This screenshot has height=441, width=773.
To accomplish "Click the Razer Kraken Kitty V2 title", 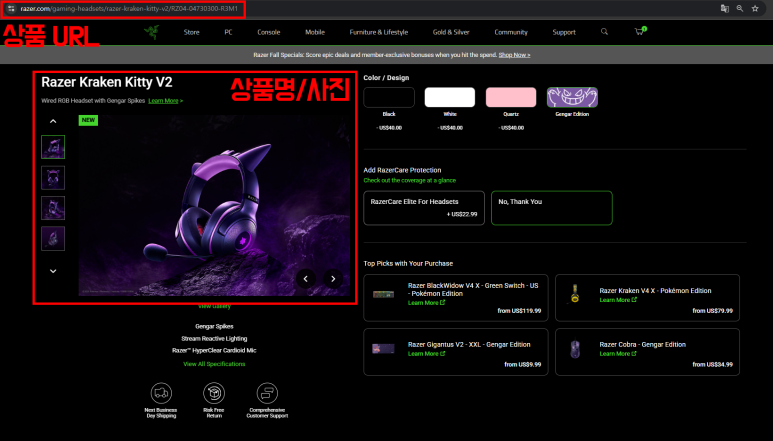I will coord(107,82).
